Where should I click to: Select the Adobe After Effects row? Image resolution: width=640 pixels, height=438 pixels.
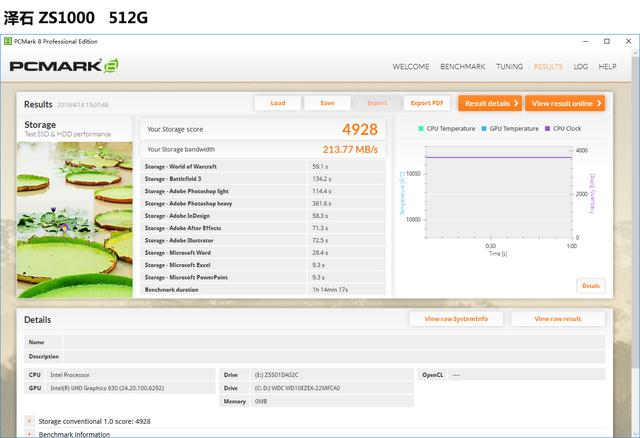coord(263,228)
